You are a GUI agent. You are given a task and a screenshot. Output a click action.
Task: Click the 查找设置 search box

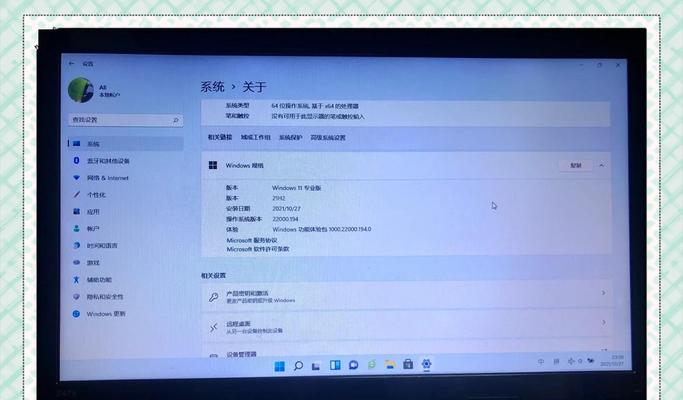(x=125, y=120)
